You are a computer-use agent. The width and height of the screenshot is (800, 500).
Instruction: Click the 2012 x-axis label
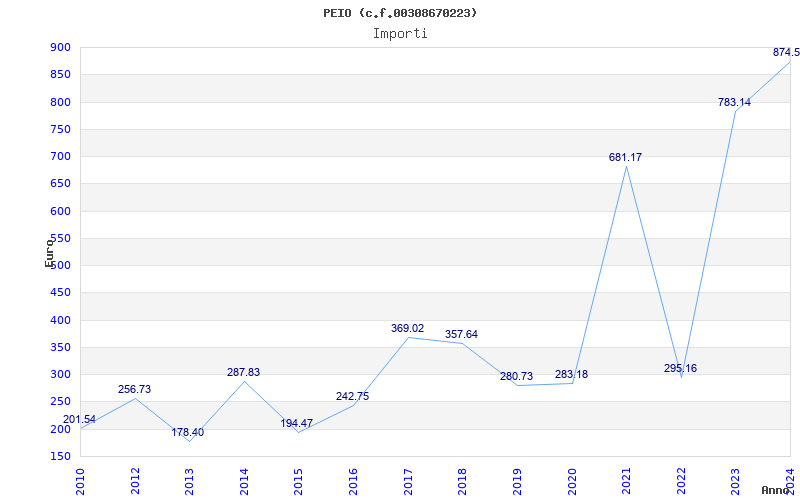pos(135,482)
